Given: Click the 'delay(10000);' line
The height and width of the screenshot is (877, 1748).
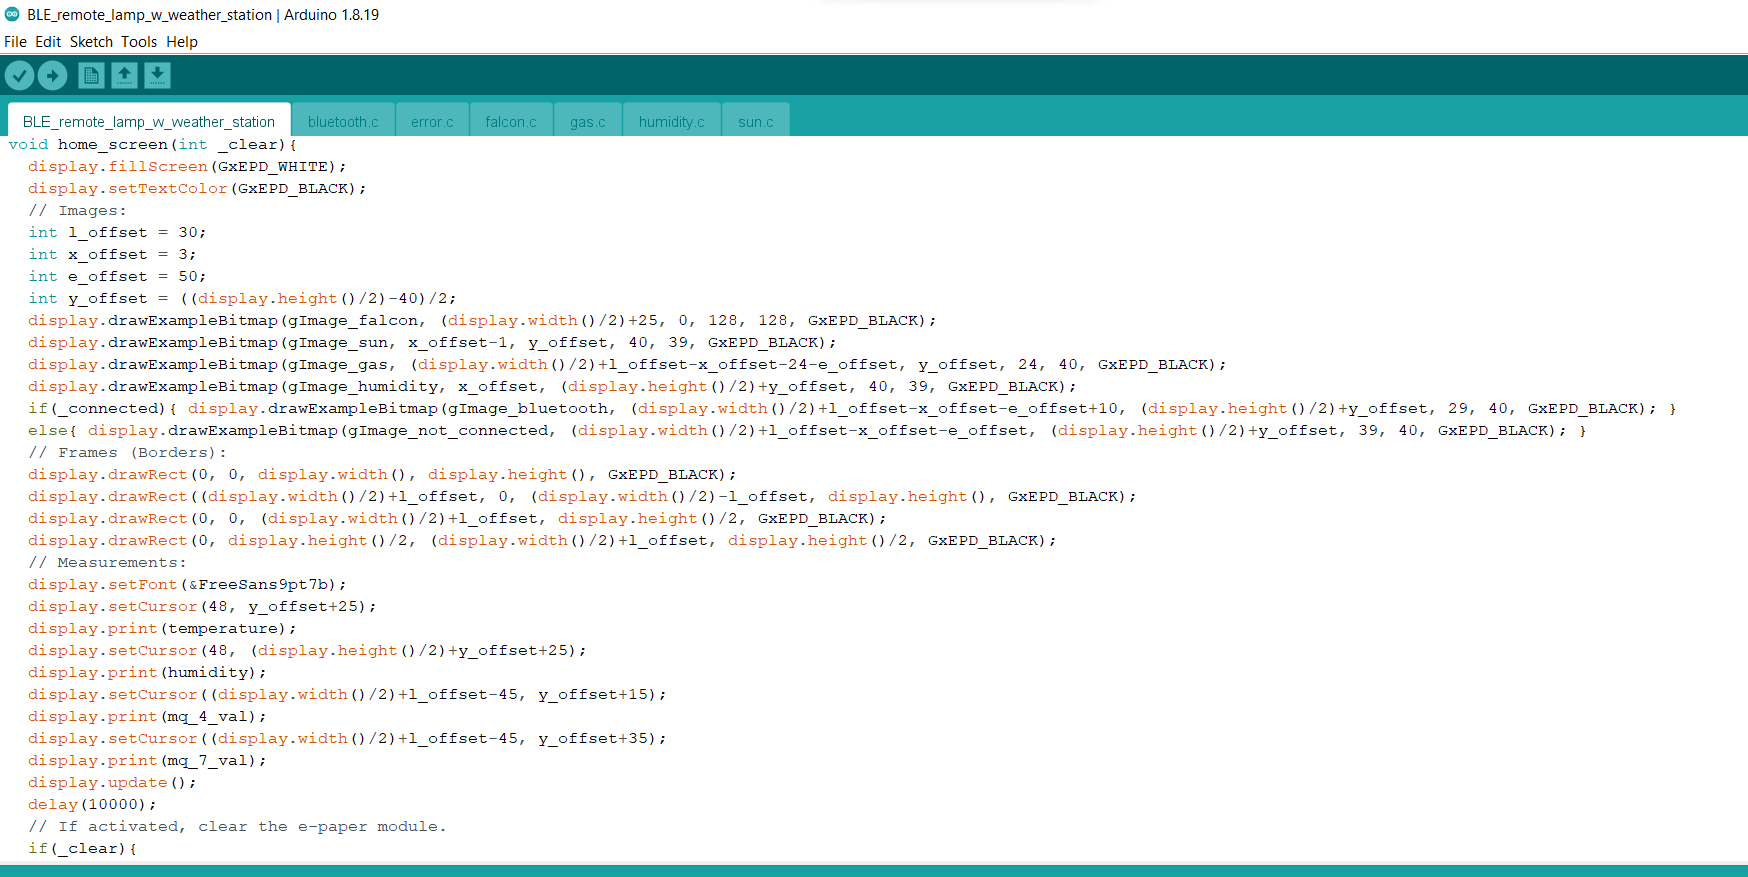Looking at the screenshot, I should pos(92,804).
